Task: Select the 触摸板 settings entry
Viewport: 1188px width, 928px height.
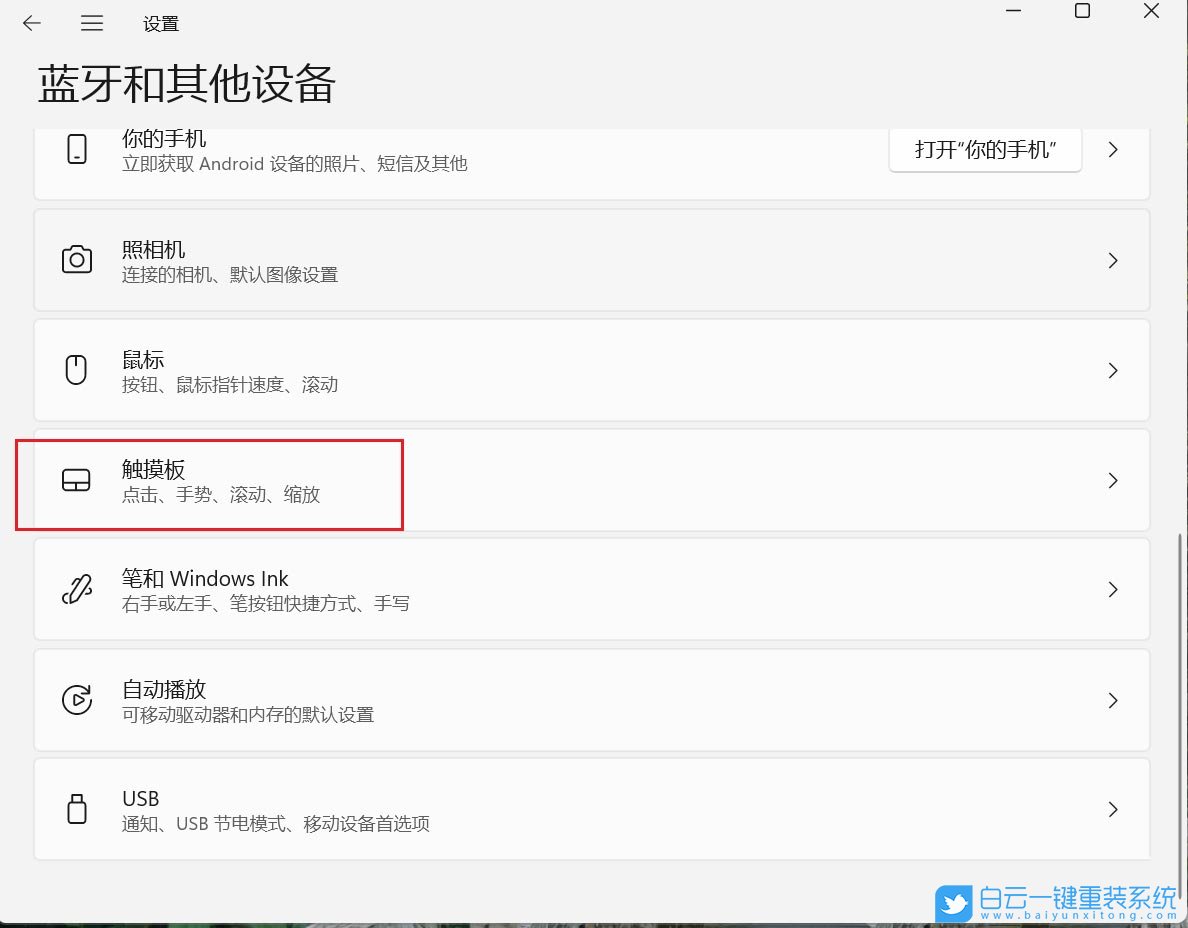Action: (400, 480)
